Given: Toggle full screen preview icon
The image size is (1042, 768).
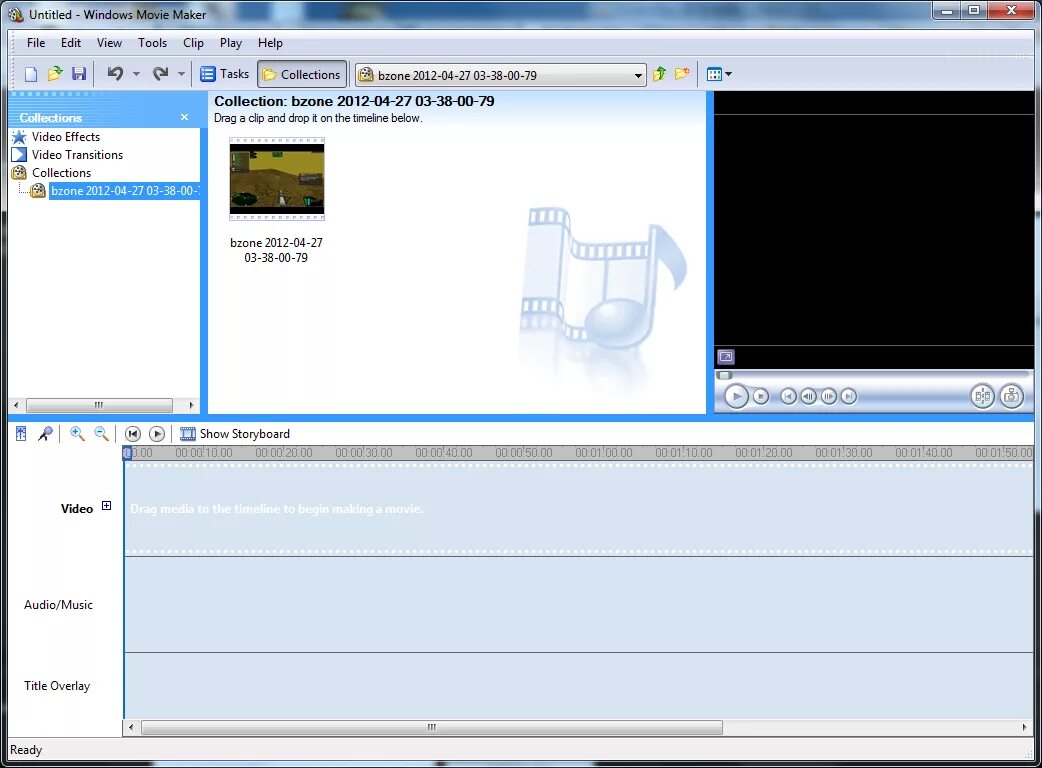Looking at the screenshot, I should [x=726, y=357].
